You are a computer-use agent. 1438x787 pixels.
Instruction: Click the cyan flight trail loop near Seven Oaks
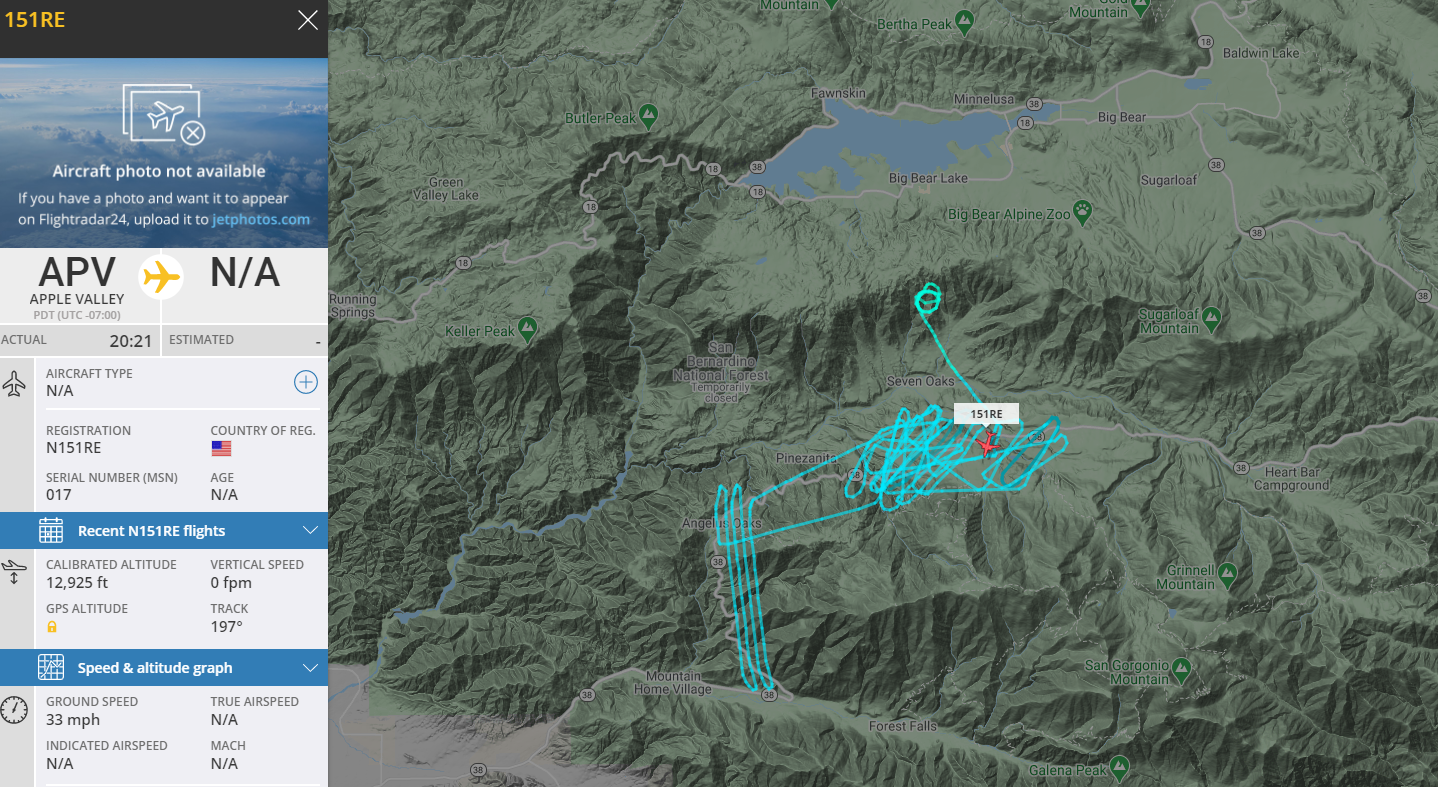click(928, 297)
